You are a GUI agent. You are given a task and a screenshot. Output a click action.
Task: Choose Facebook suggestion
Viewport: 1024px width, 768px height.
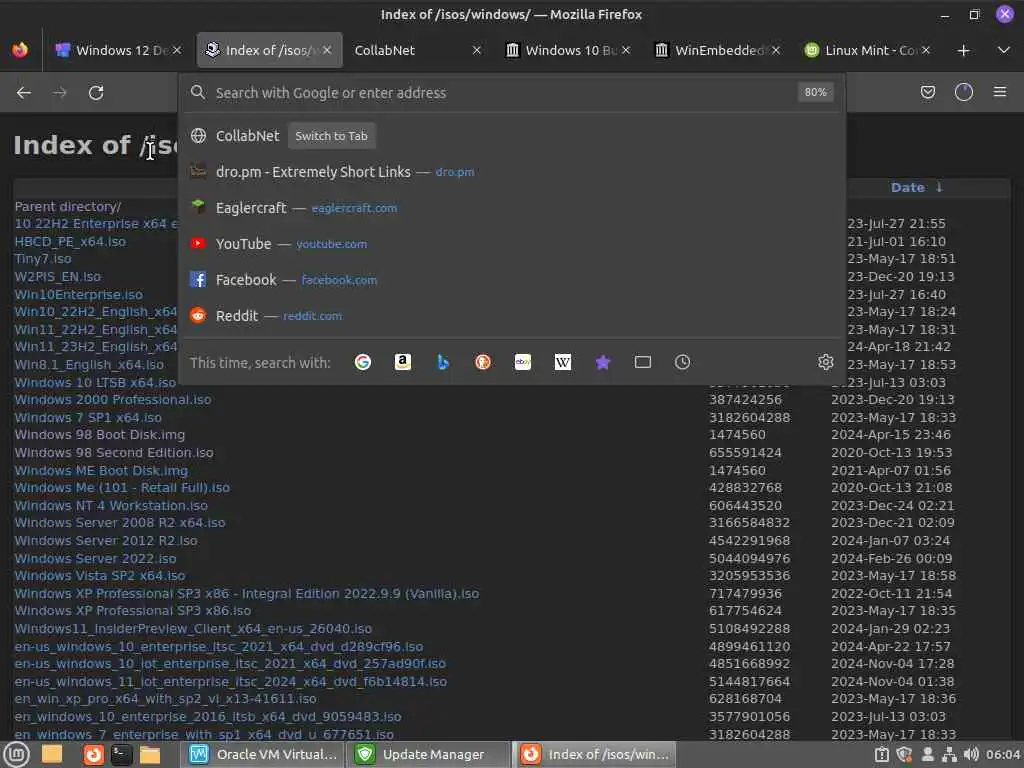pos(512,280)
